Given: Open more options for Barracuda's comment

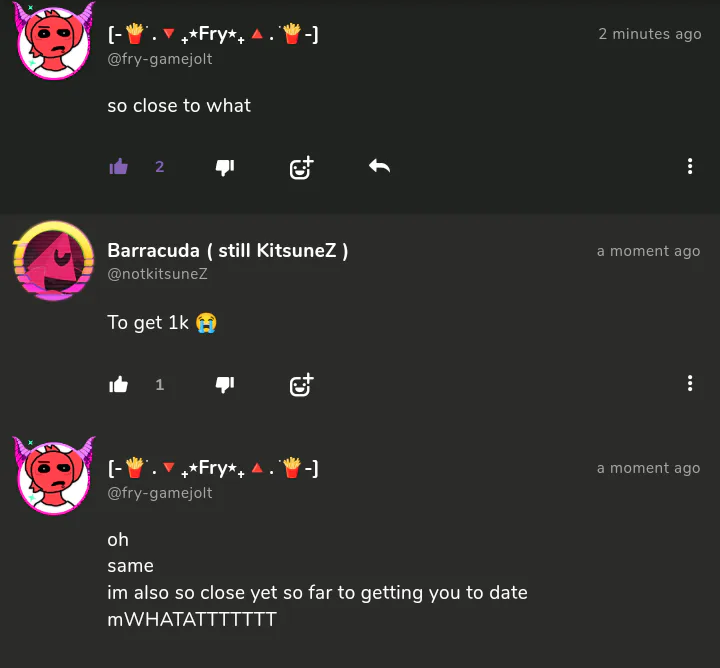Looking at the screenshot, I should pos(690,383).
